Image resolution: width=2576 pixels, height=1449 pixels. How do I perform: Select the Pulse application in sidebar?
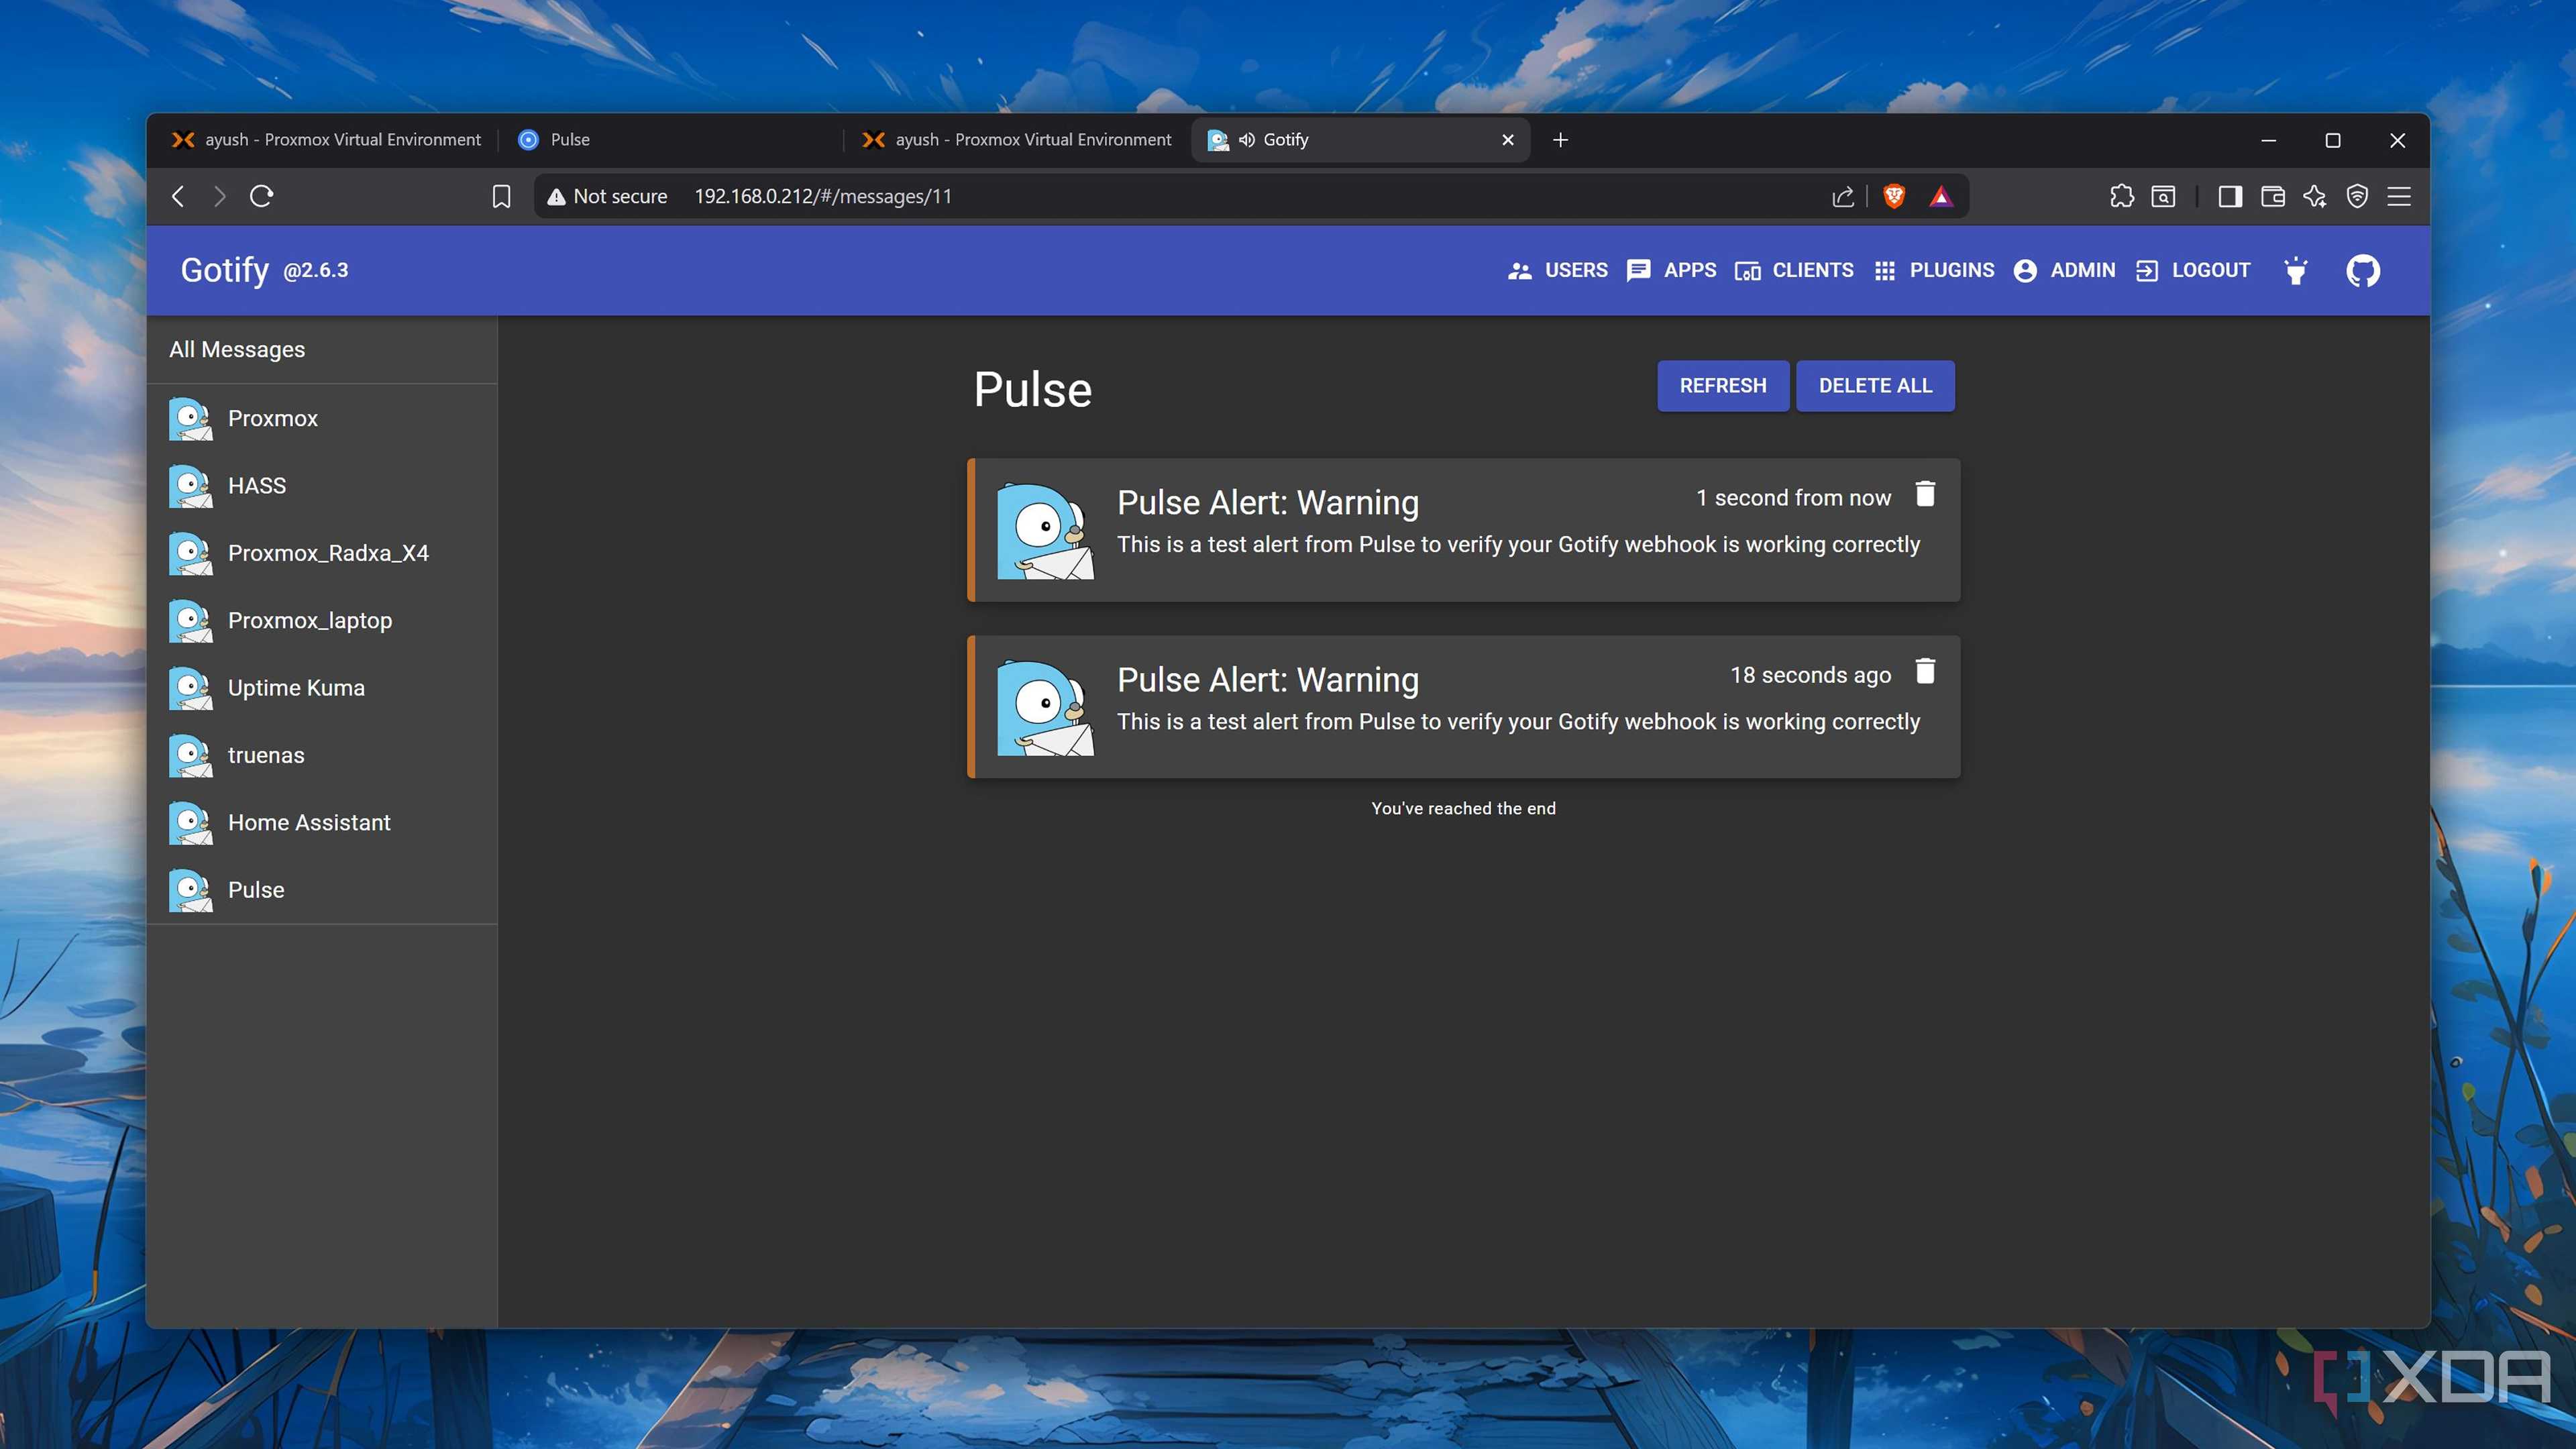pos(322,890)
